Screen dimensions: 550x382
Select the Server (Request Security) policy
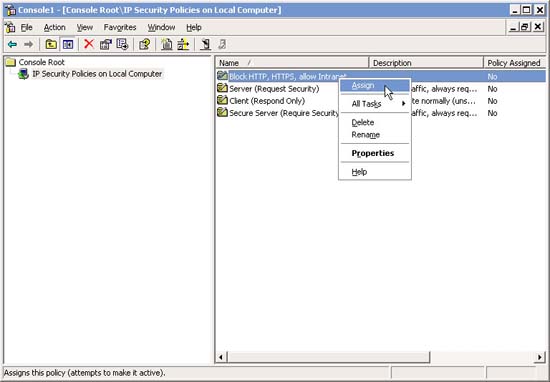coord(274,89)
